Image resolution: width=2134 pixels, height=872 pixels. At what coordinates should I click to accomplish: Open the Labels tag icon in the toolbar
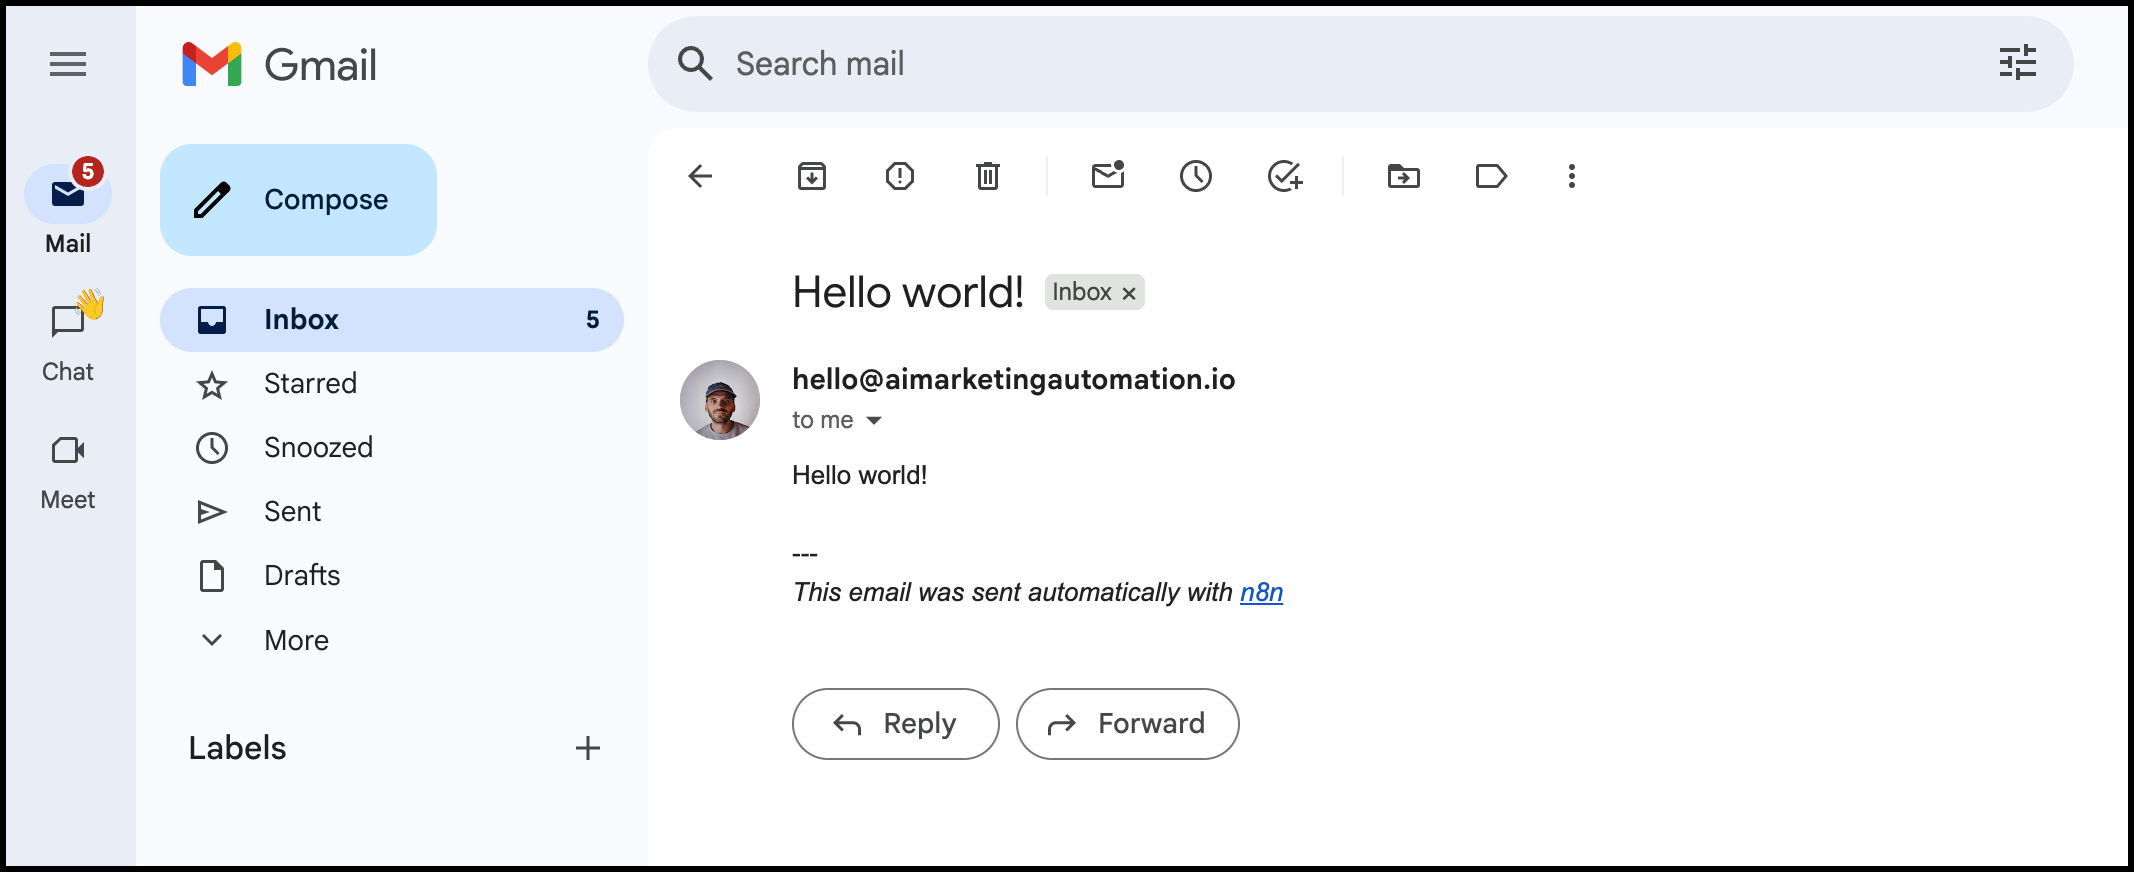pos(1491,177)
